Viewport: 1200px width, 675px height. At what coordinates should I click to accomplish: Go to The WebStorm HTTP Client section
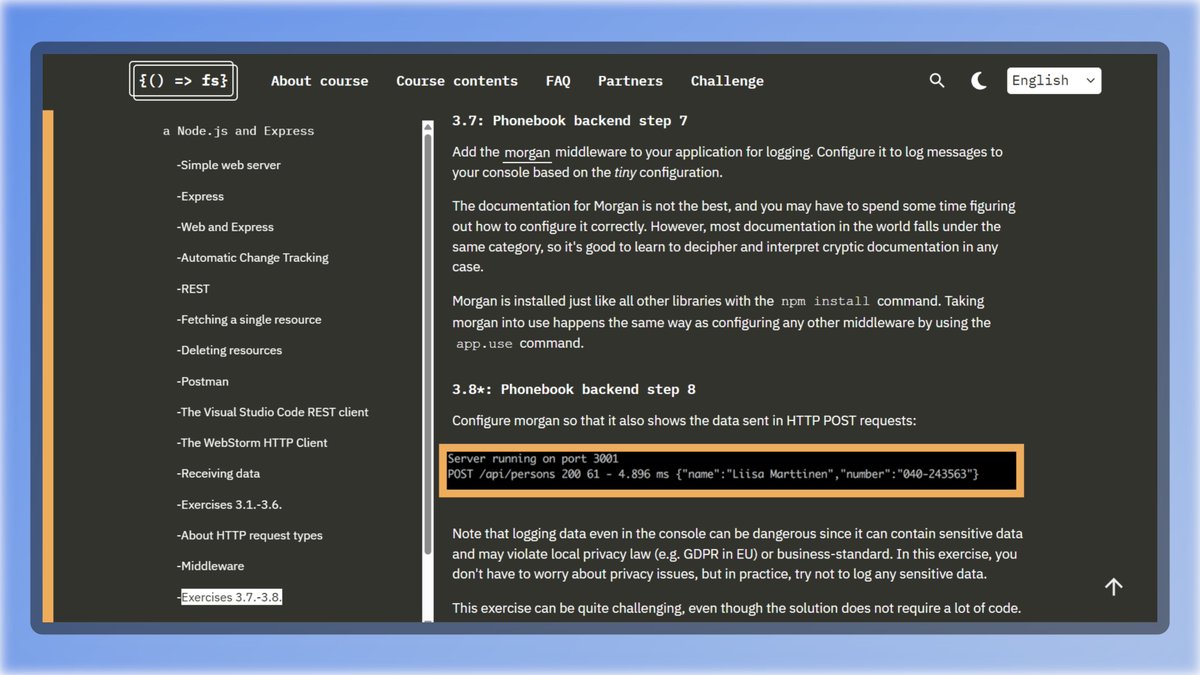252,443
